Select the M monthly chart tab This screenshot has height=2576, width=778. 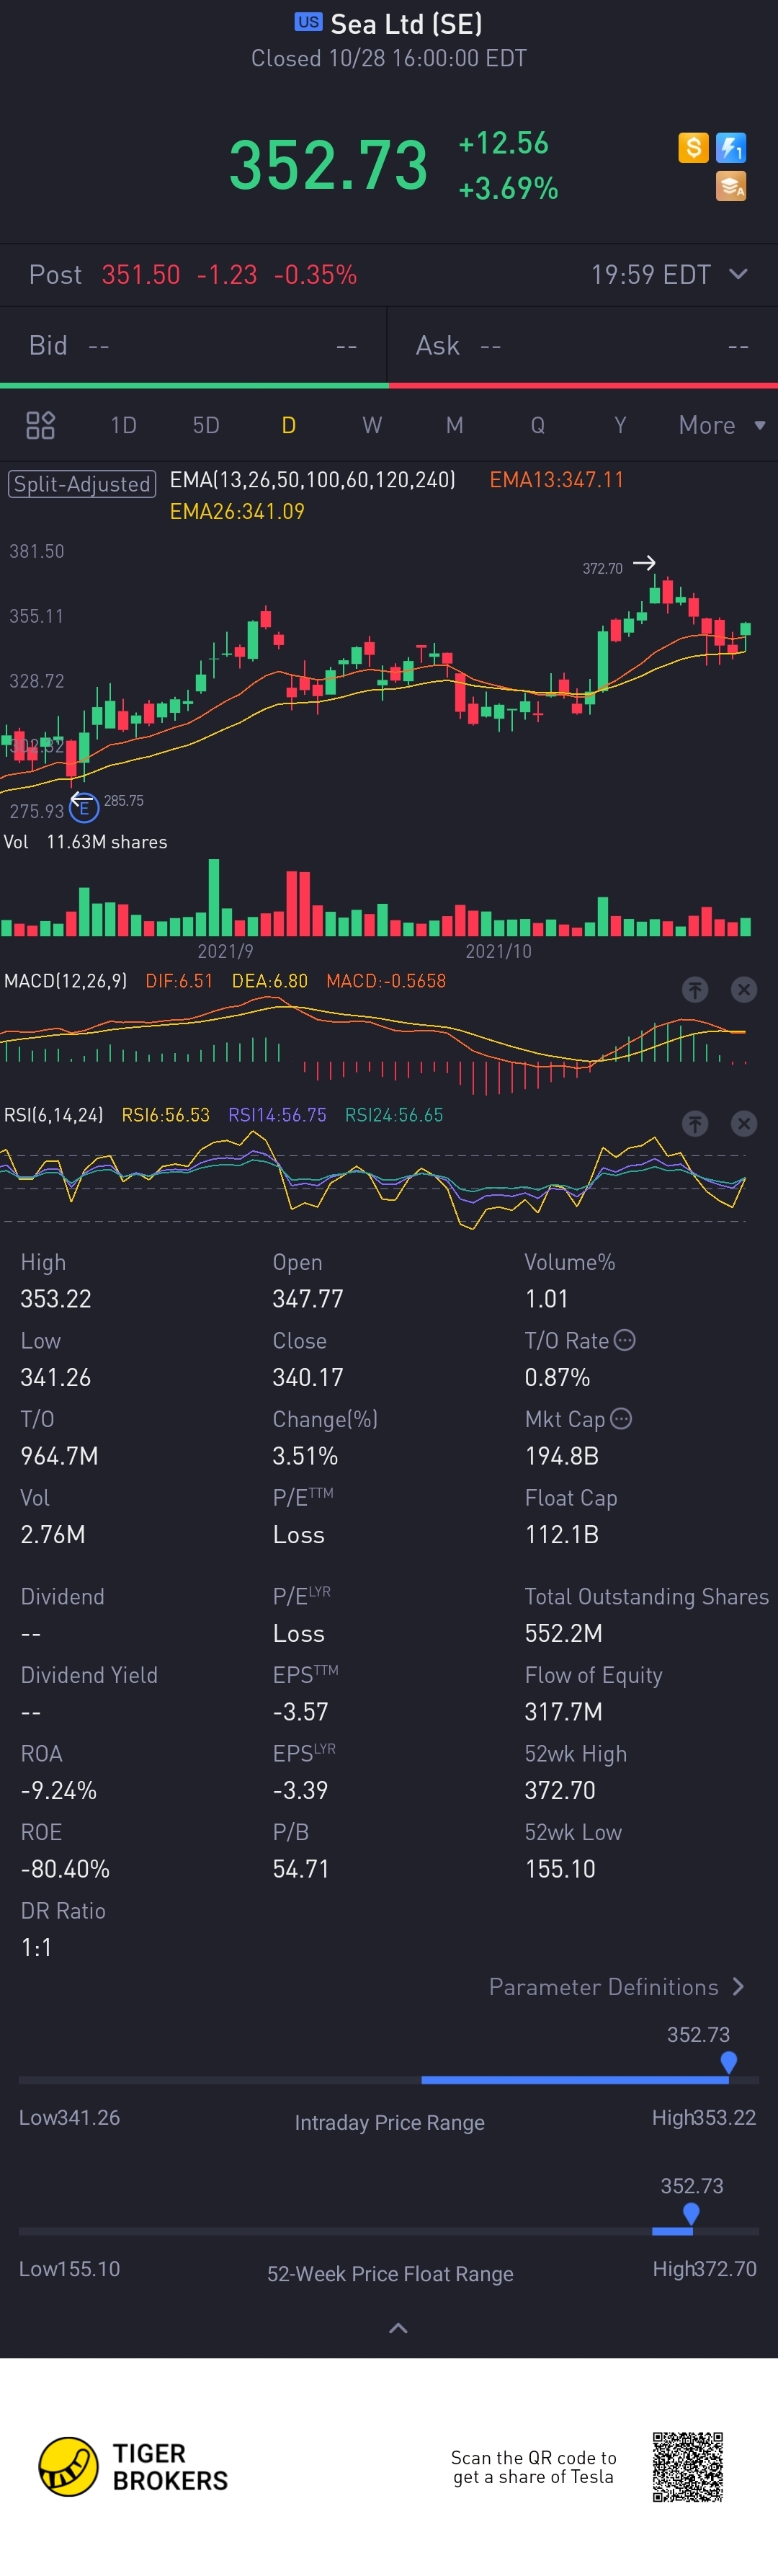click(x=455, y=425)
